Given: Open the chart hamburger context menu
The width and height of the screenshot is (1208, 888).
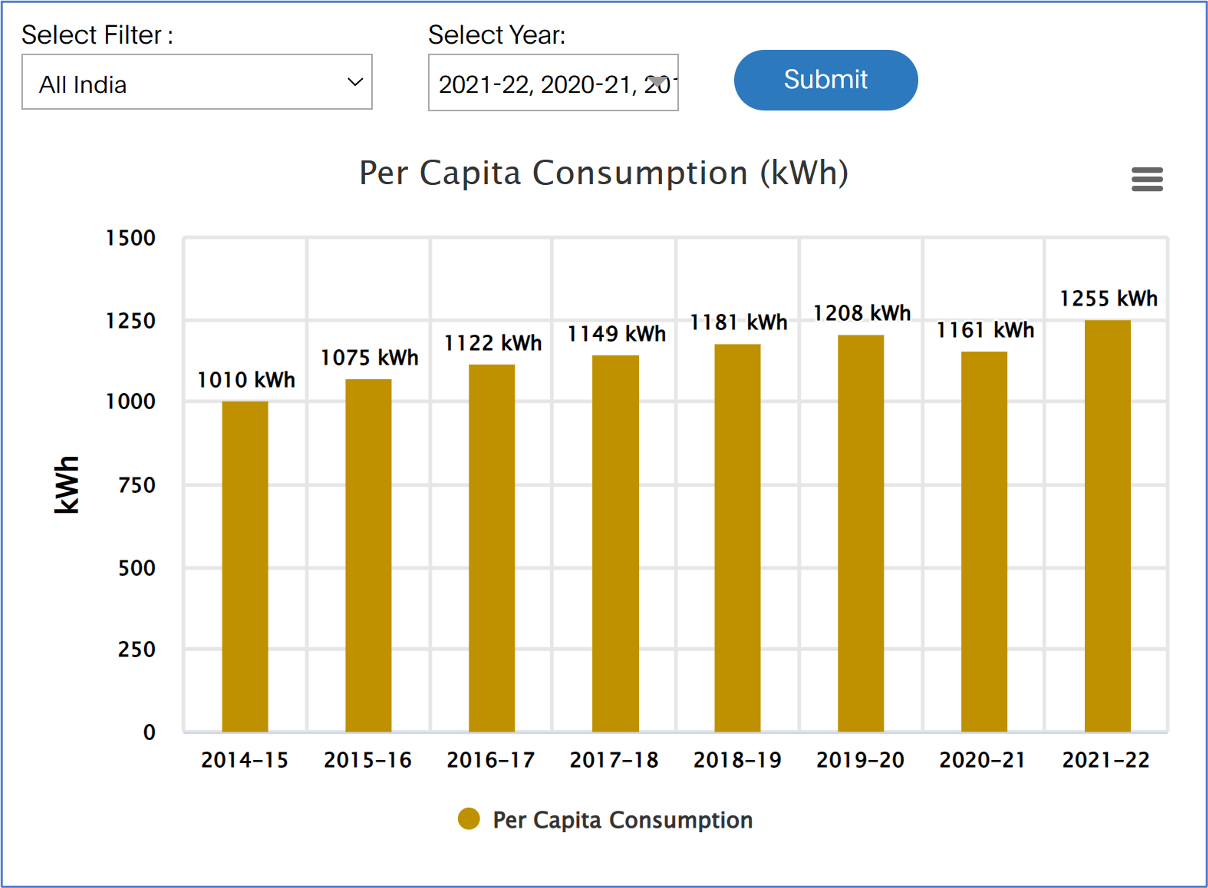Looking at the screenshot, I should 1146,179.
